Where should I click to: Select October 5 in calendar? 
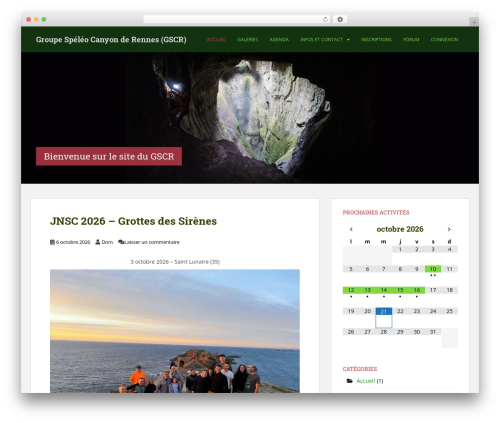click(351, 269)
